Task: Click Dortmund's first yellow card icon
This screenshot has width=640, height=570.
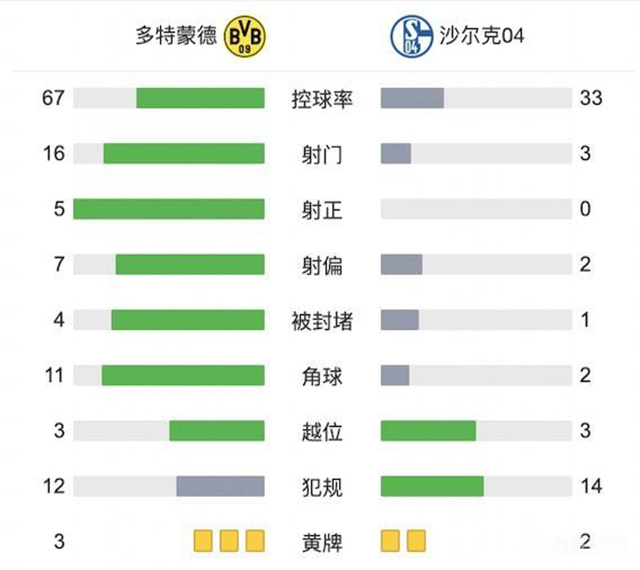Action: click(204, 542)
